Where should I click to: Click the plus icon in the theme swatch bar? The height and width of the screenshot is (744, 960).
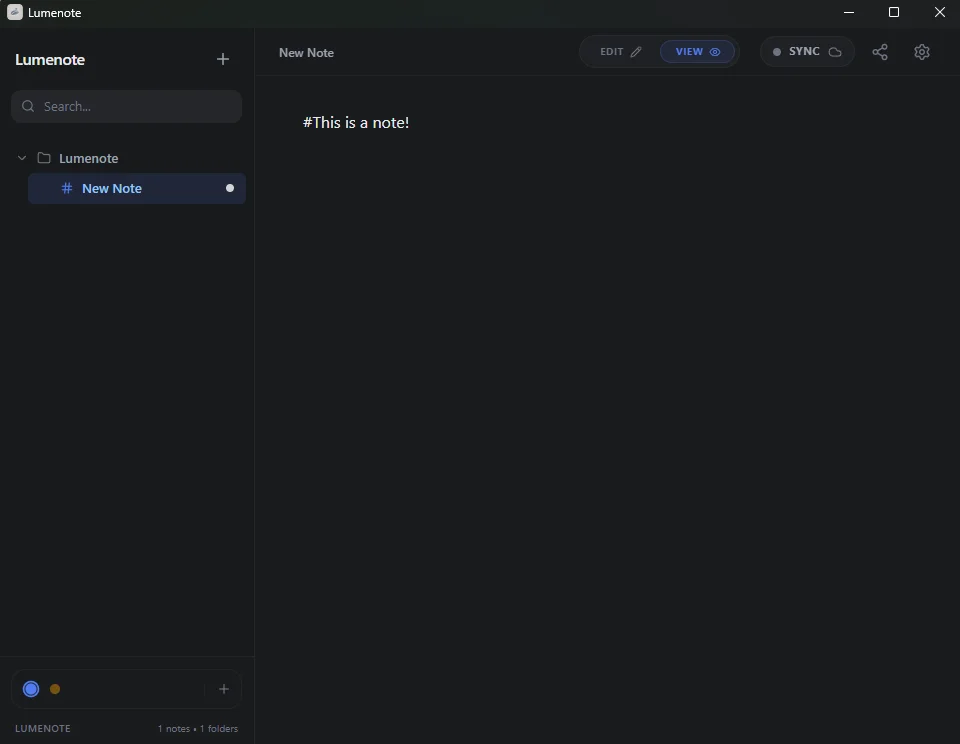[x=223, y=689]
